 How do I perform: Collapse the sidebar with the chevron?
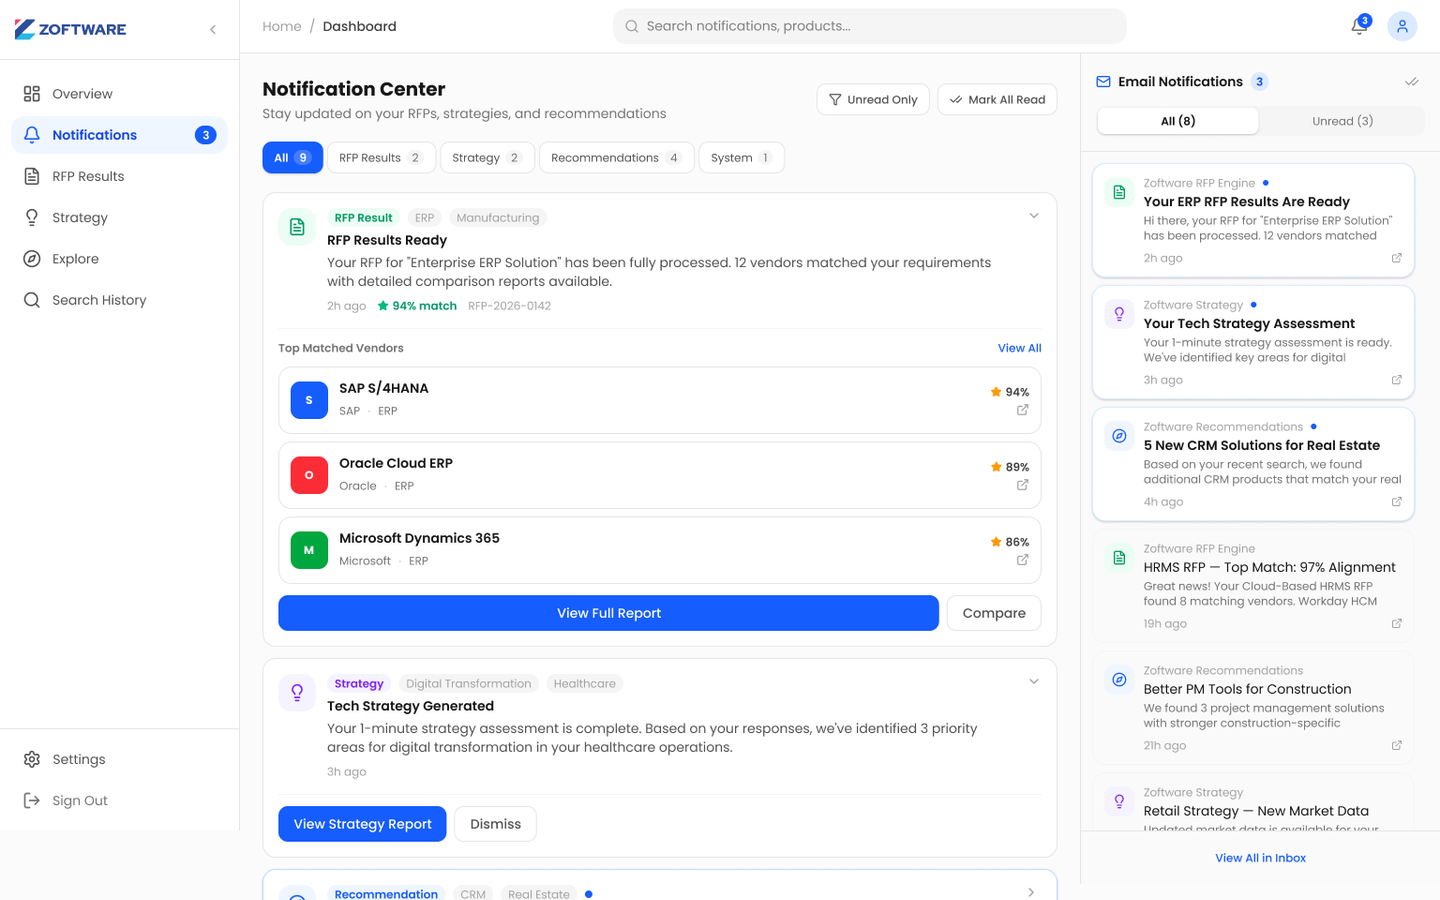[213, 30]
